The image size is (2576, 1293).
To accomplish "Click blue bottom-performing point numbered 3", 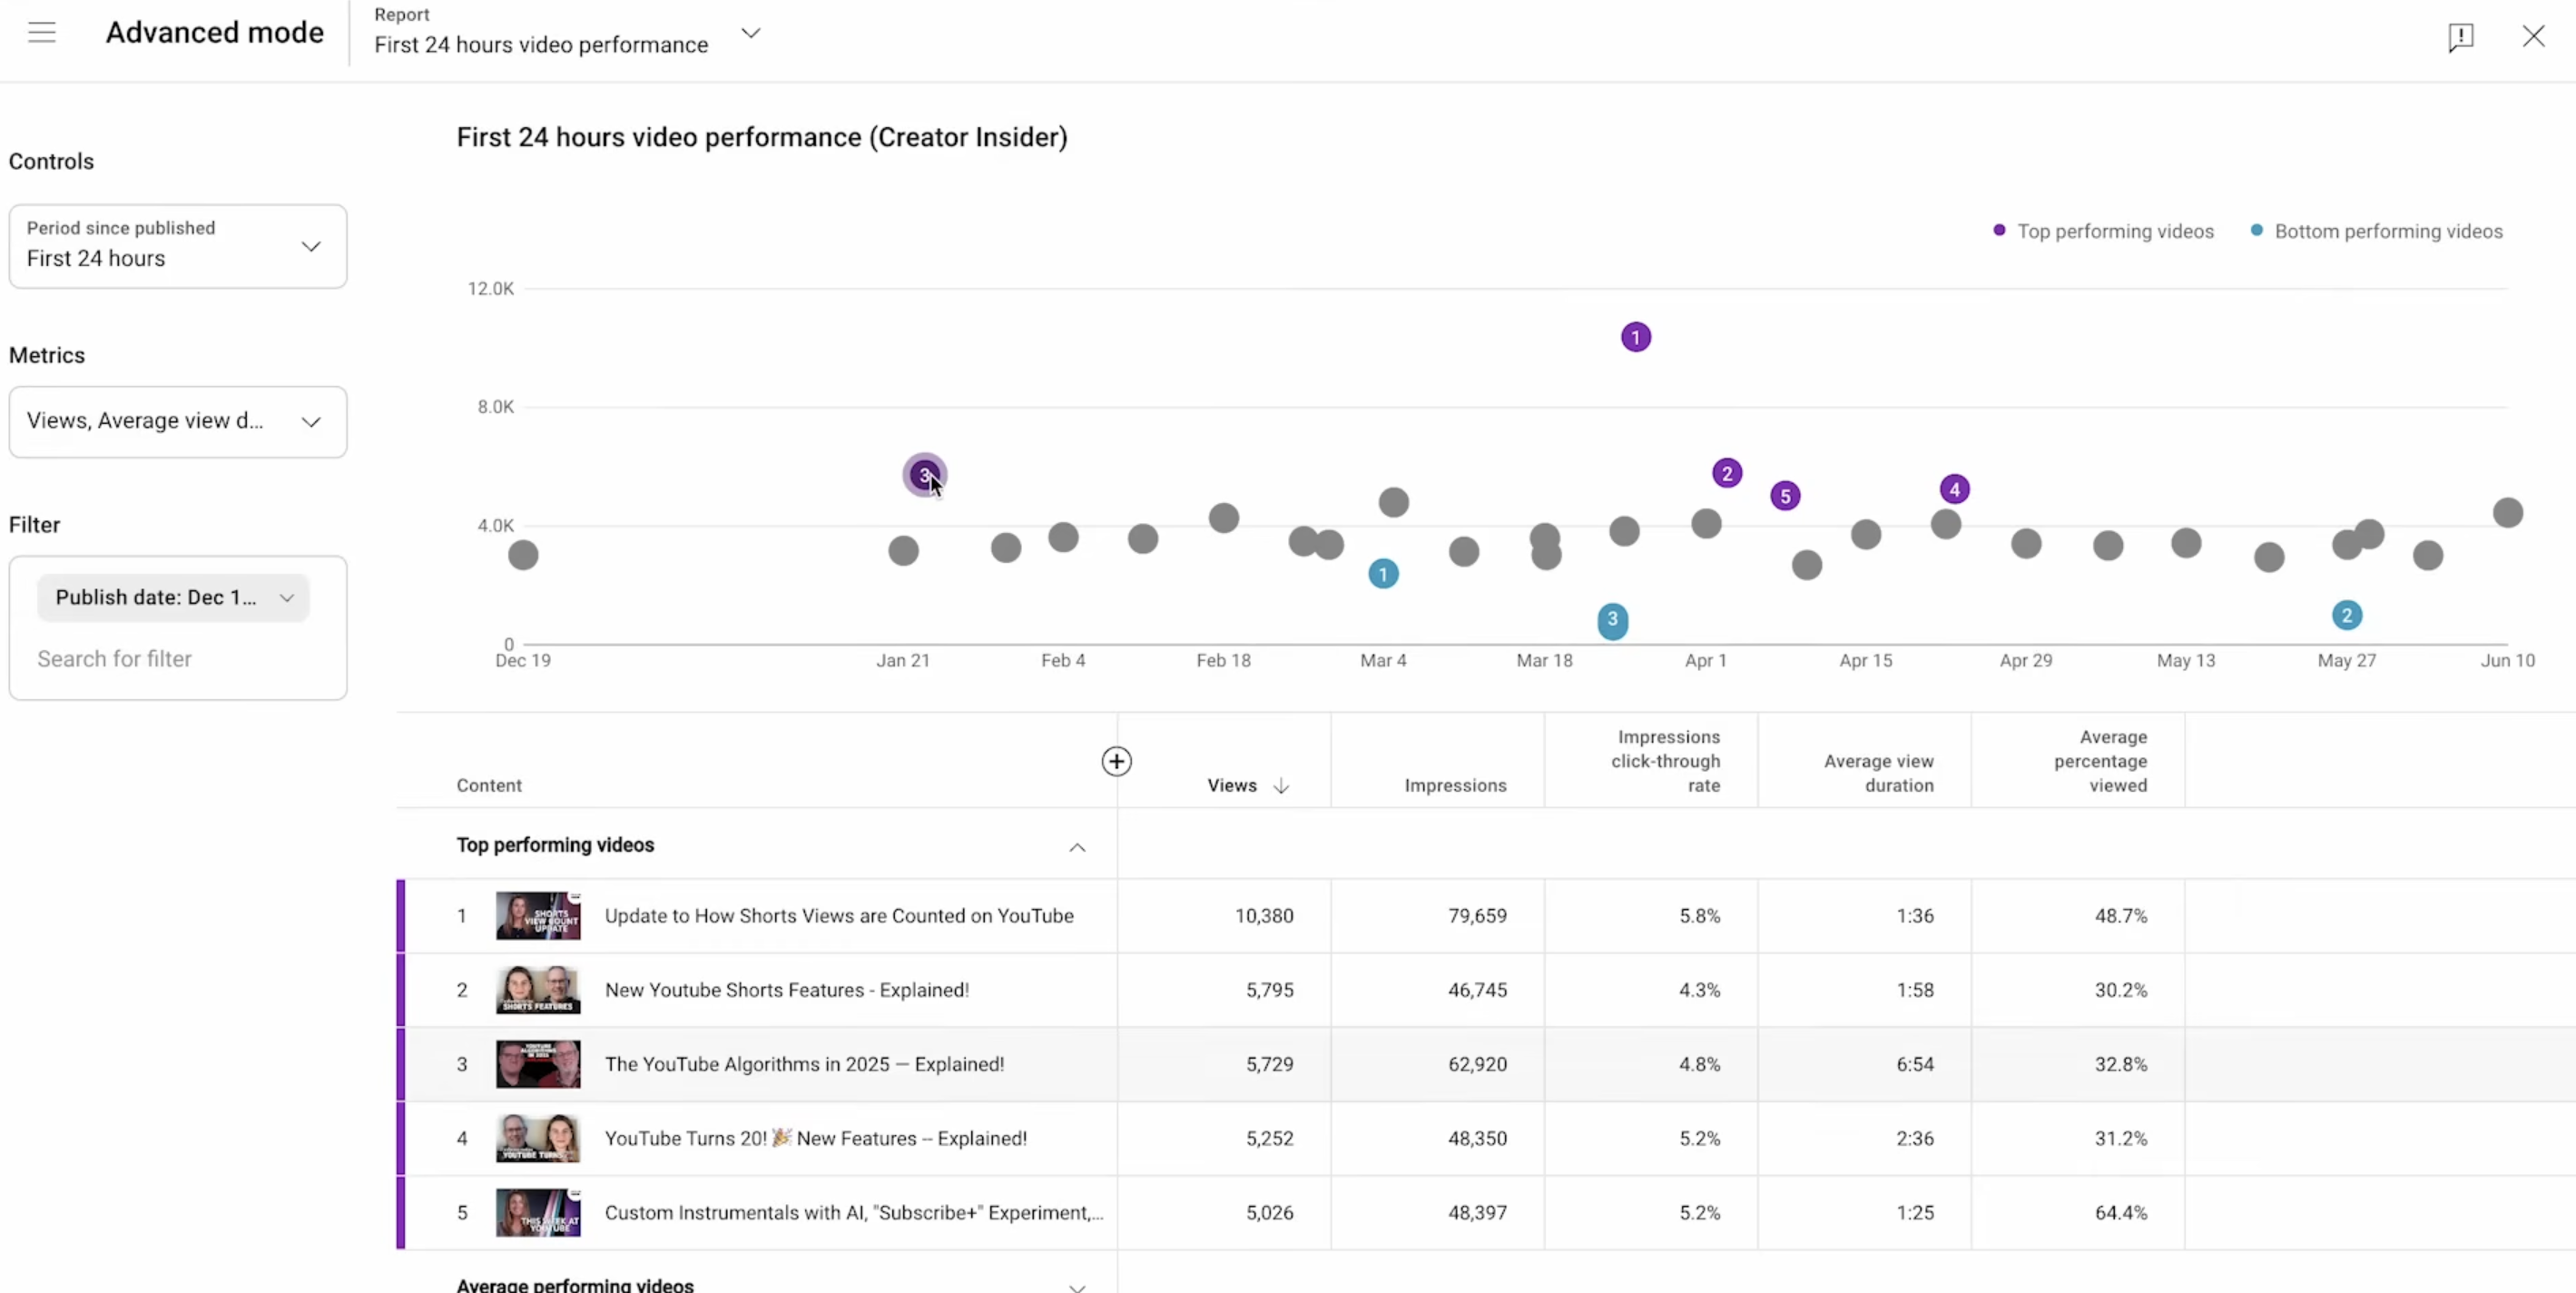I will click(x=1612, y=620).
